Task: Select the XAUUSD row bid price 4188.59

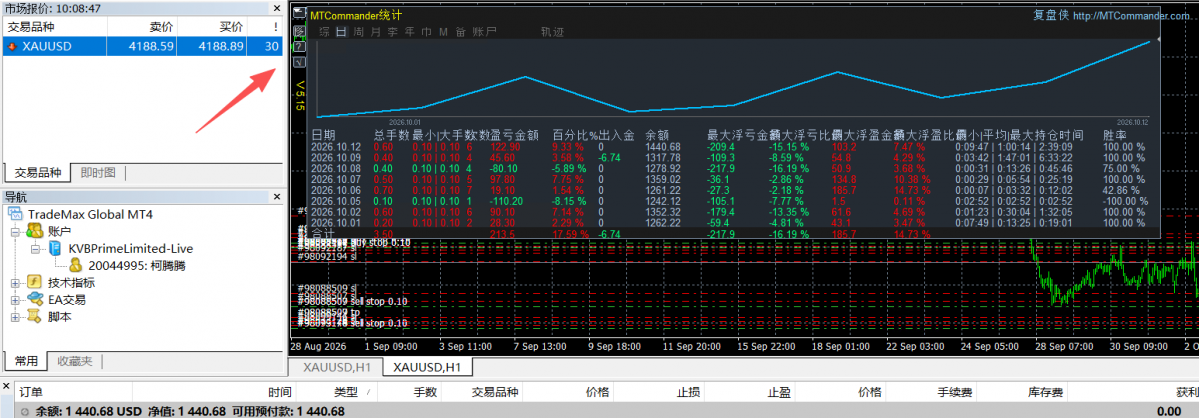Action: [x=151, y=47]
